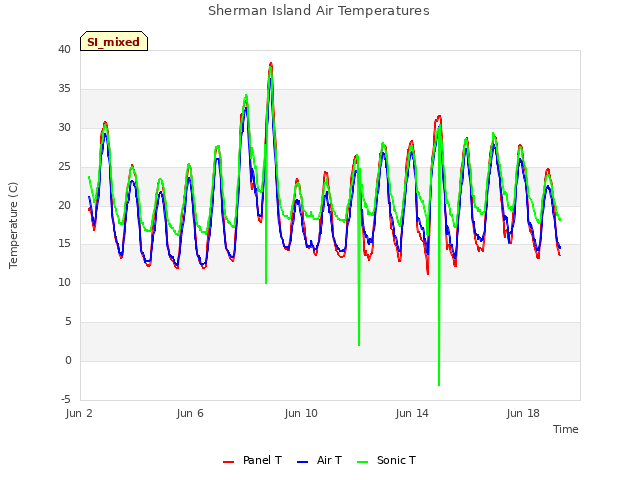Click the 15 y-axis tick label
Viewport: 640px width, 480px height.
click(x=64, y=244)
